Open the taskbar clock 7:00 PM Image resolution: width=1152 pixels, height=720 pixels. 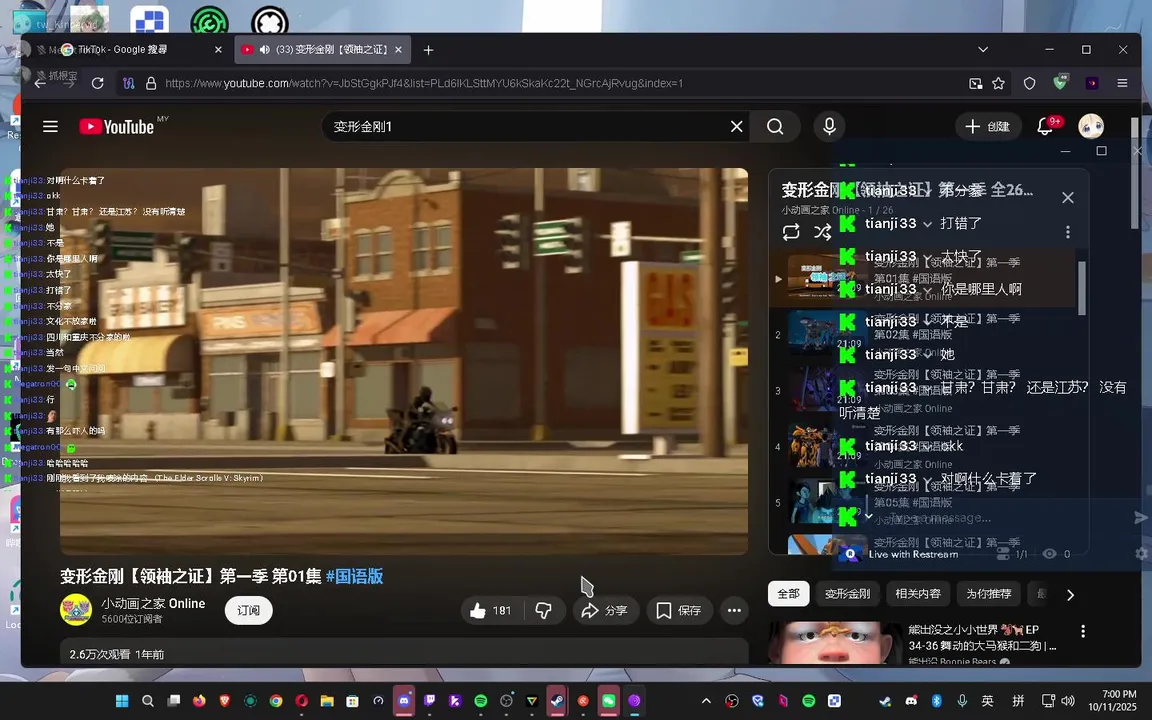1112,701
